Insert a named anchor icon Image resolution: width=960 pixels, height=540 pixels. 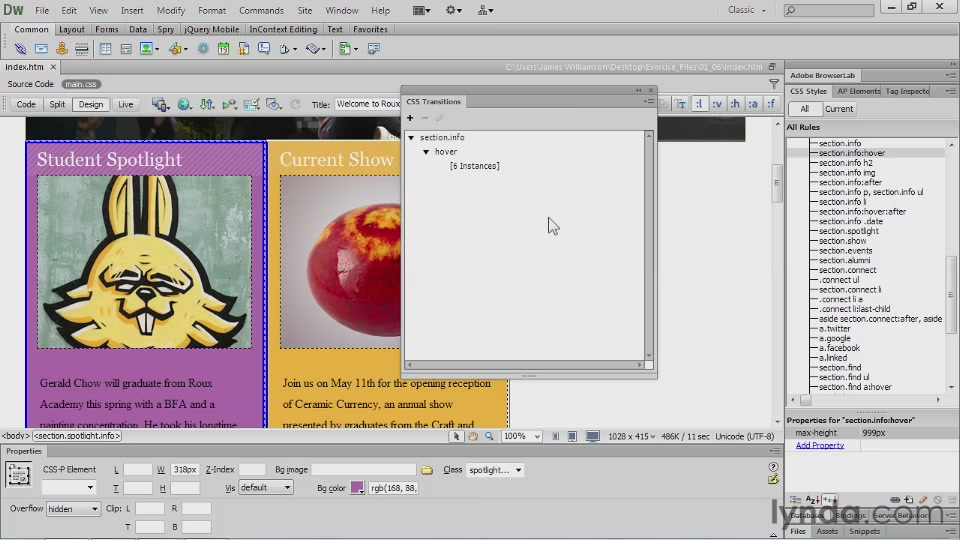(x=61, y=48)
